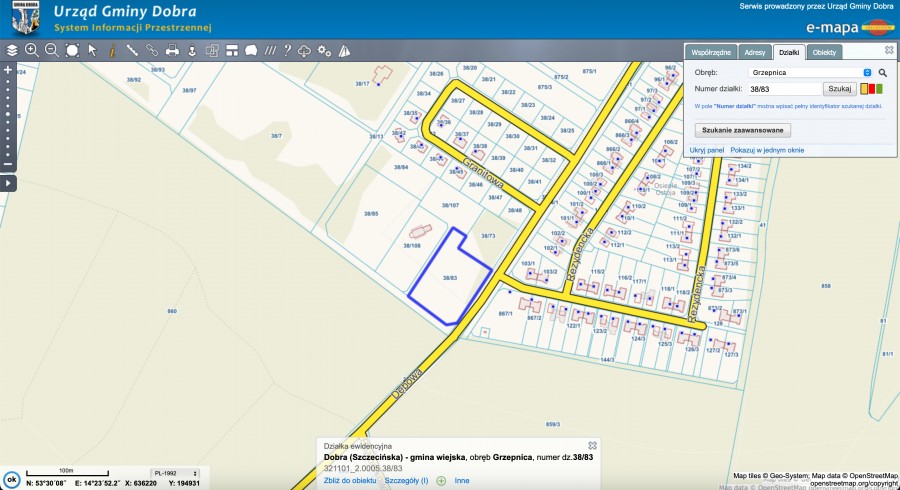Select the zoom out magnifier tool
The image size is (900, 490).
coord(51,49)
